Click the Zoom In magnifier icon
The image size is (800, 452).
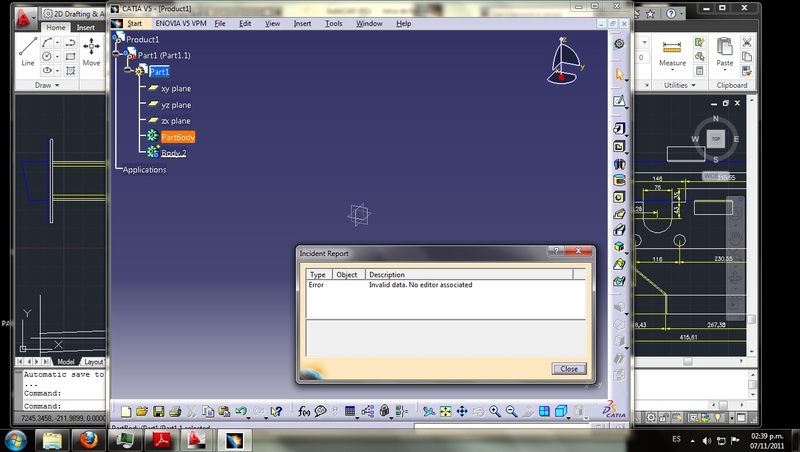pos(494,411)
